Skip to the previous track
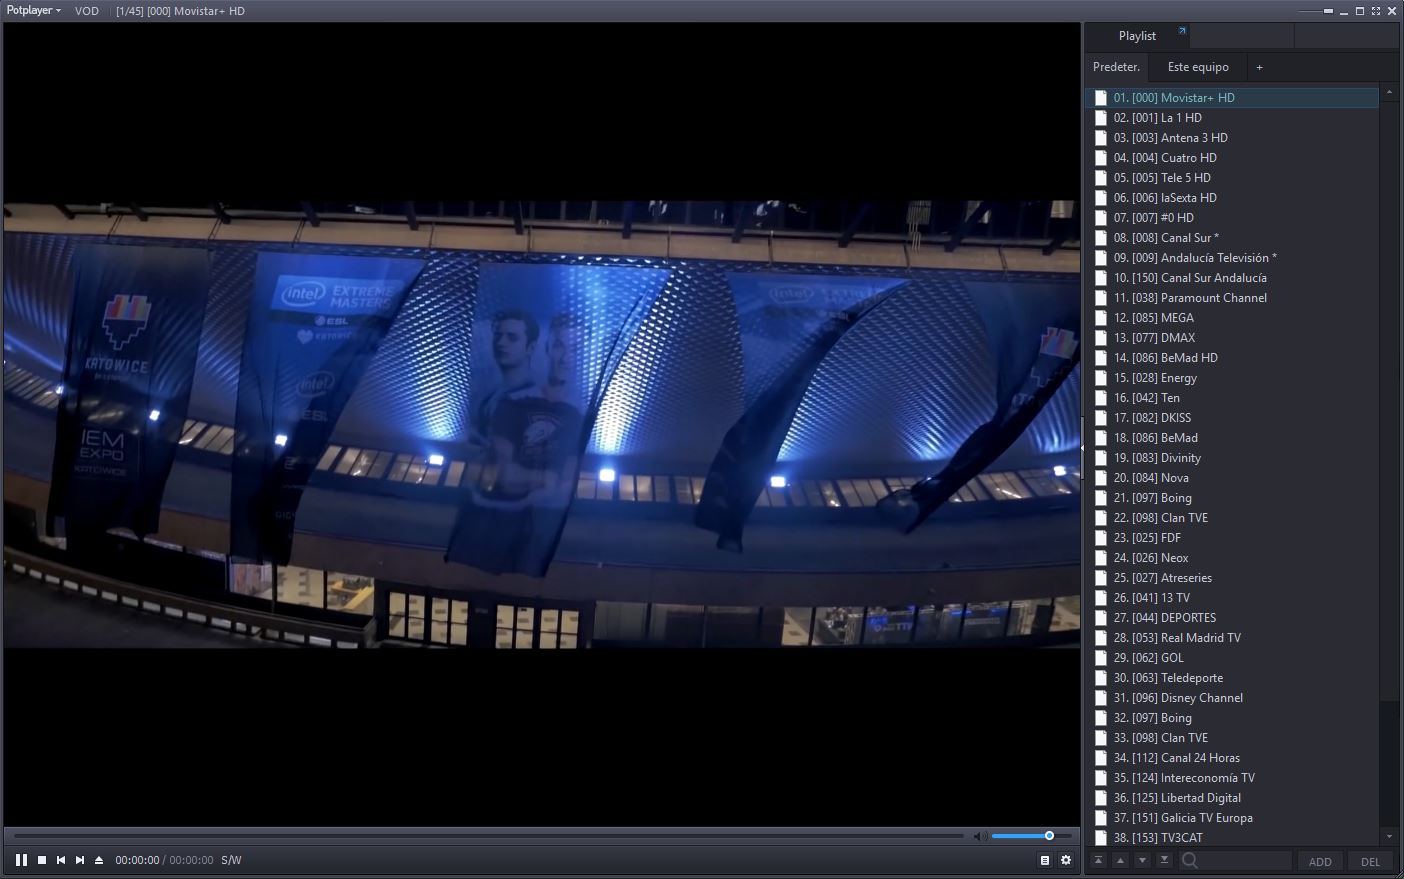This screenshot has width=1404, height=879. [61, 860]
